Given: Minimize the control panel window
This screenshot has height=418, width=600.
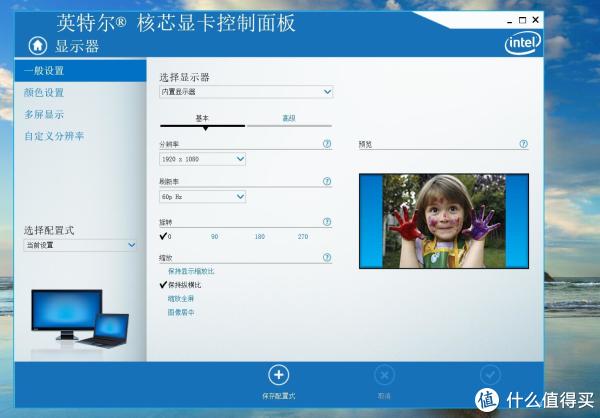Looking at the screenshot, I should (x=509, y=21).
